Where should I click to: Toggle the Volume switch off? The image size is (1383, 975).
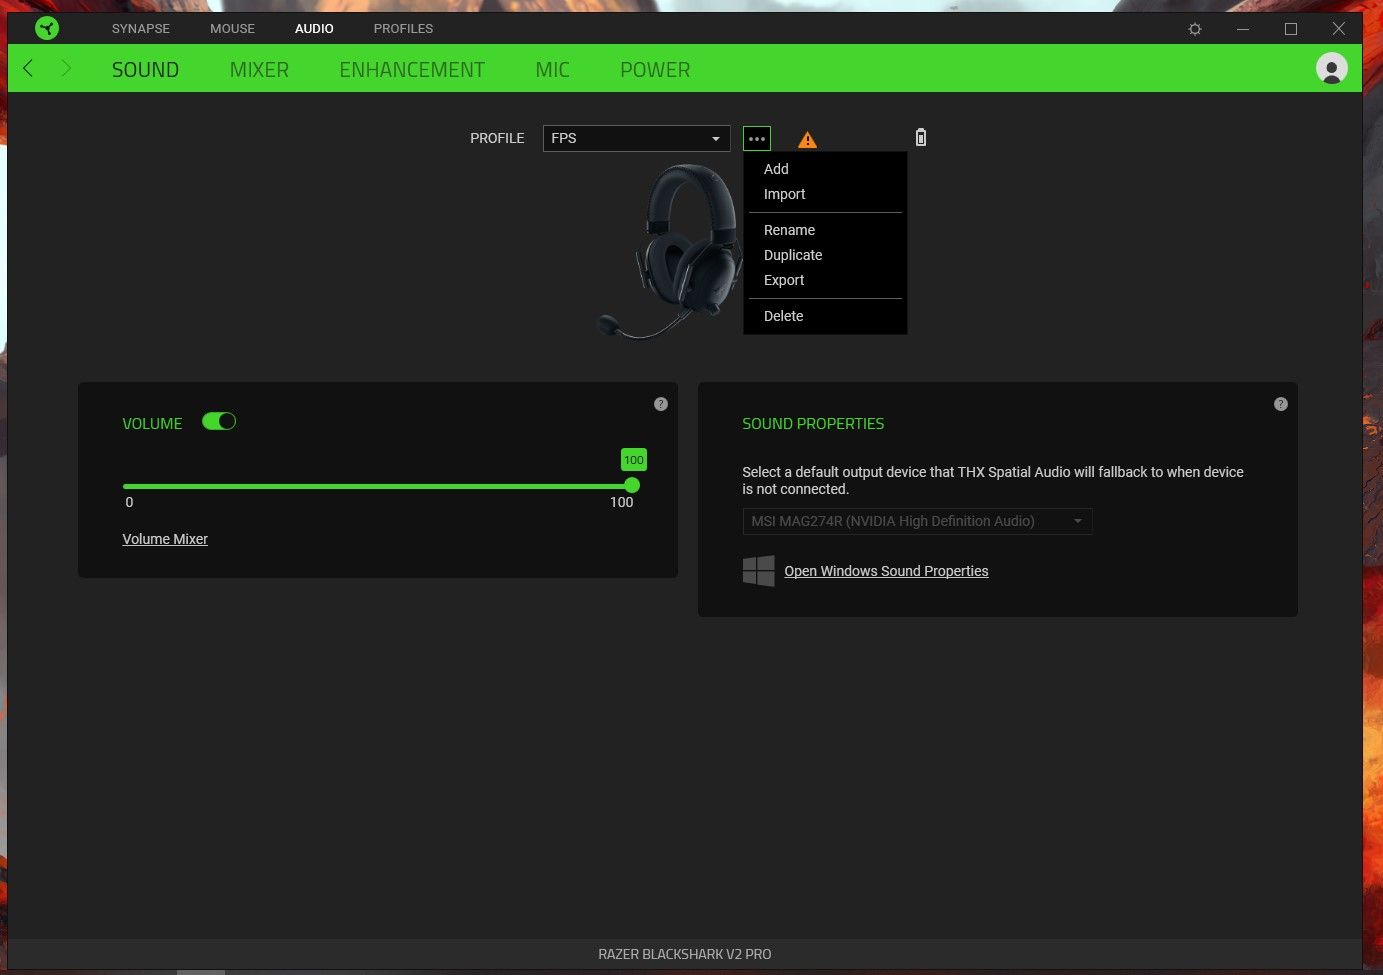point(219,422)
